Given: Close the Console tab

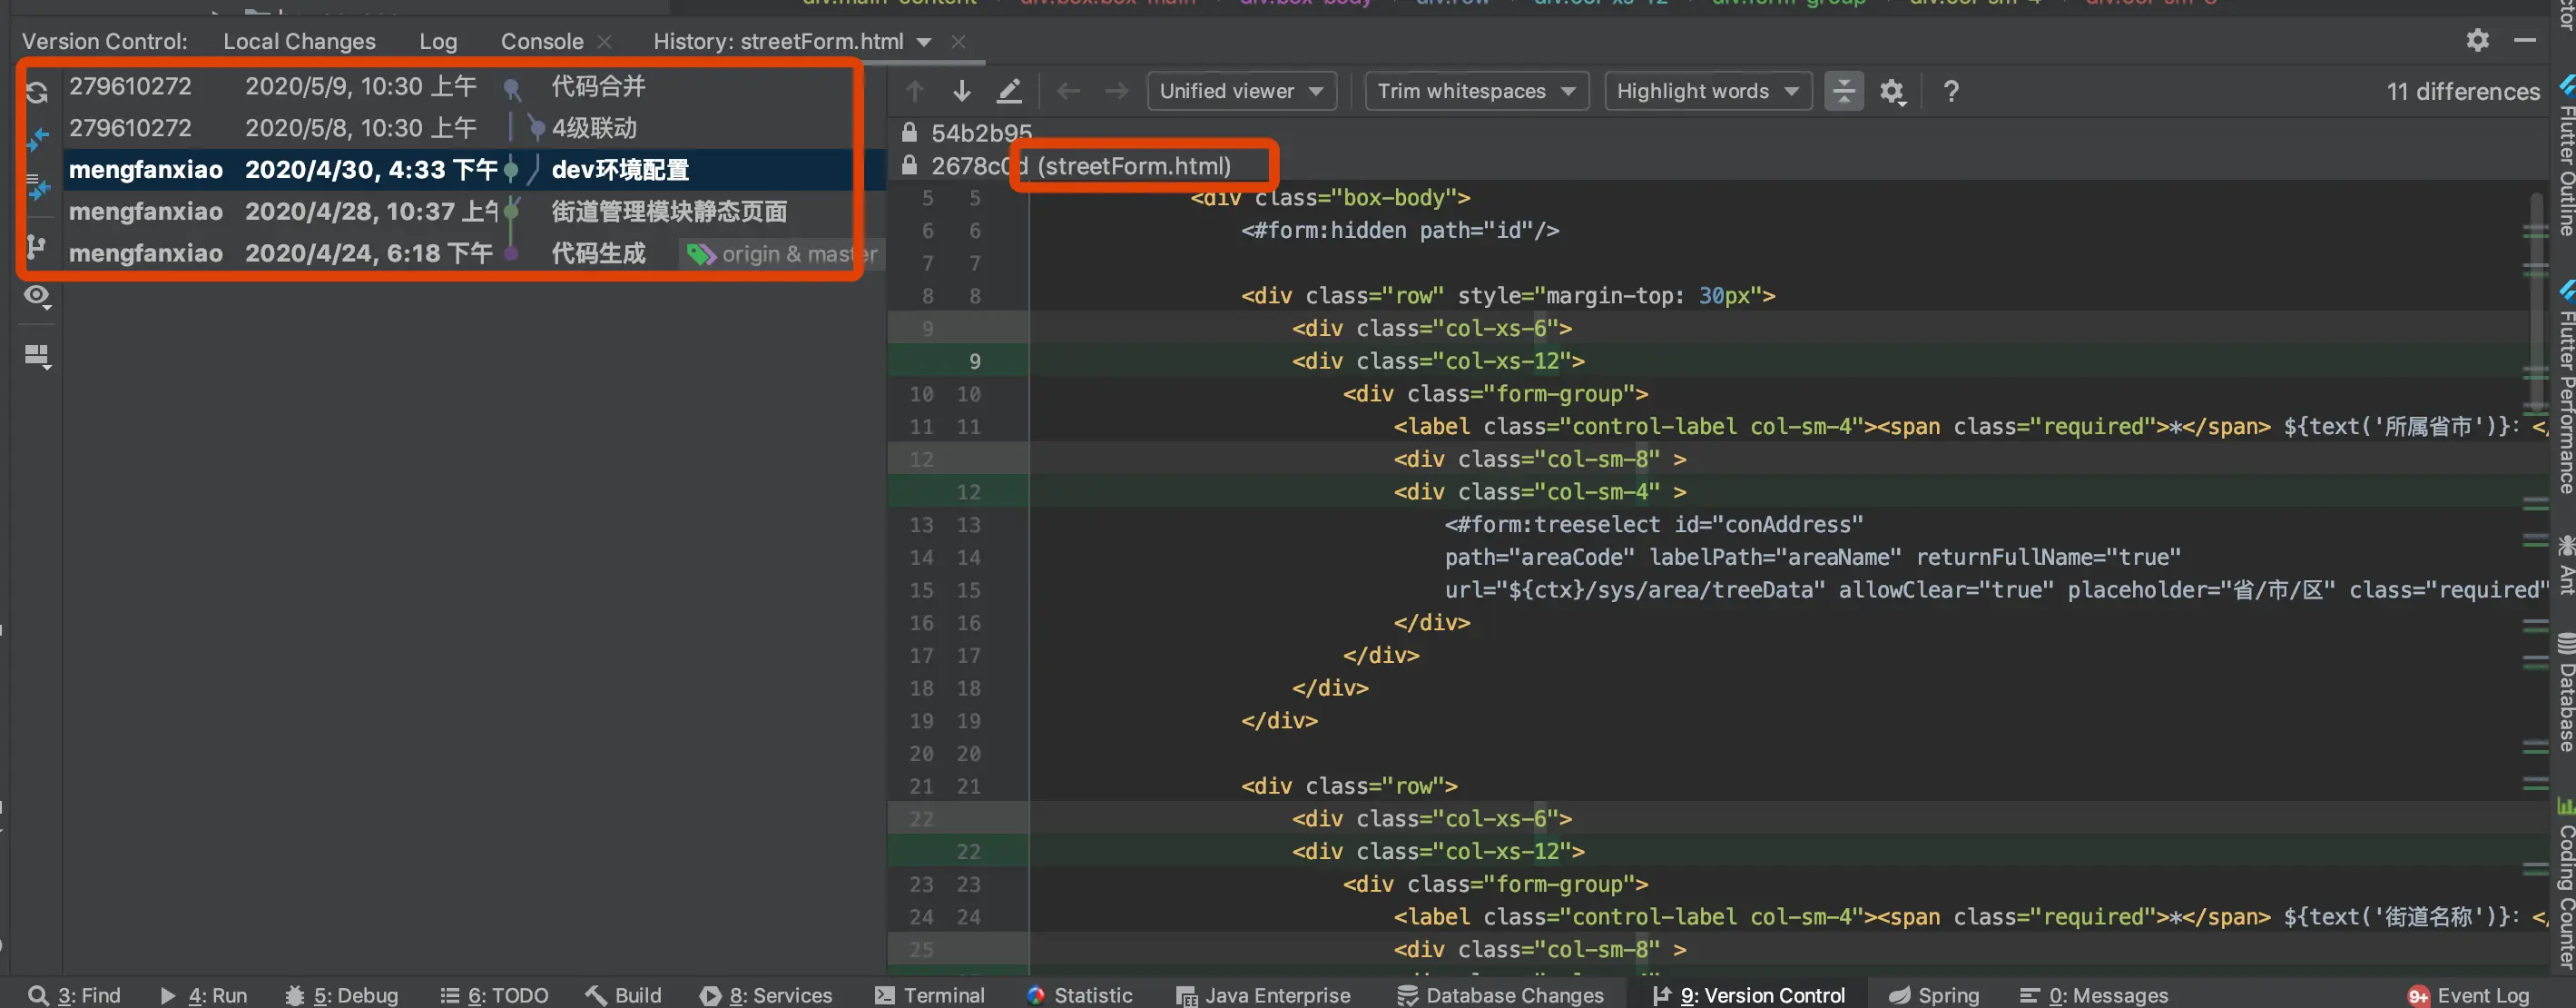Looking at the screenshot, I should 604,41.
